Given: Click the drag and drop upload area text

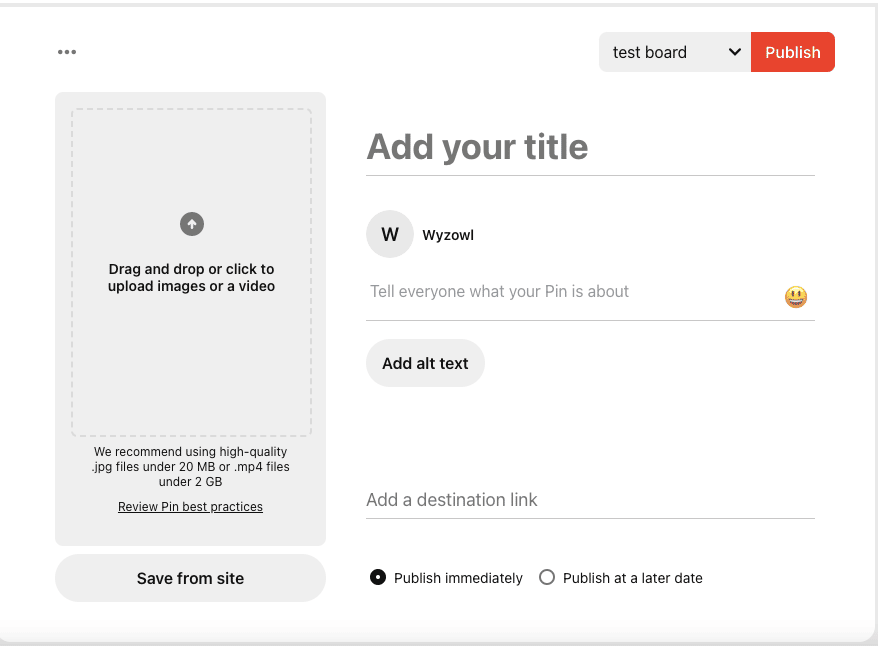Looking at the screenshot, I should point(192,278).
